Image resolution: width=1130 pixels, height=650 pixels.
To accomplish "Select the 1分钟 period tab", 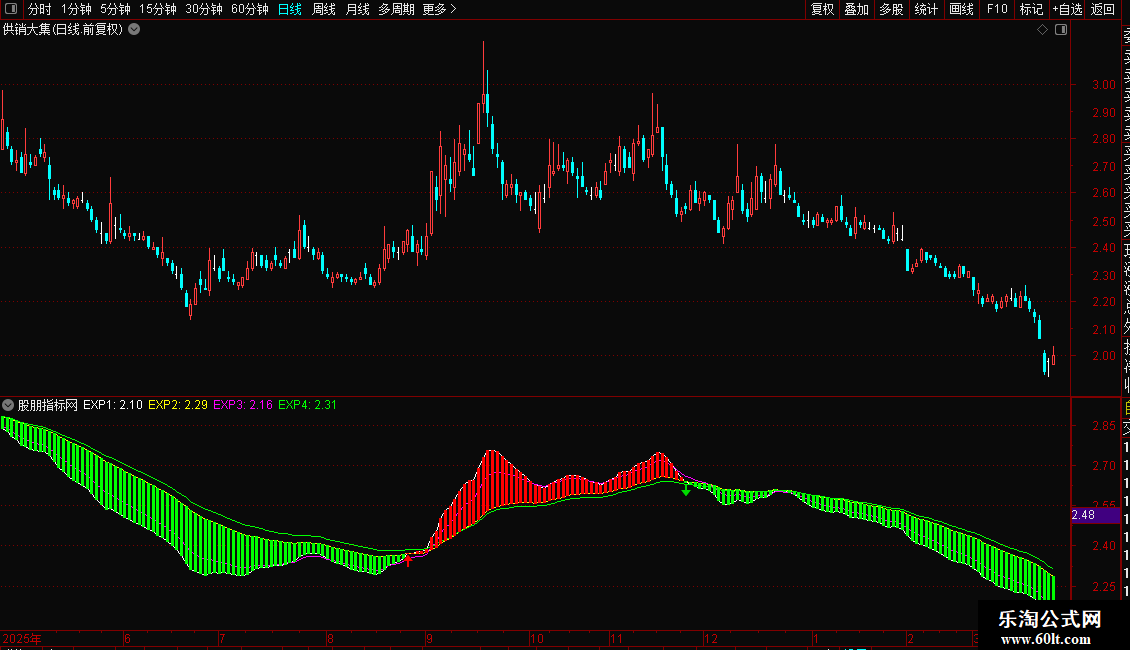I will coord(76,9).
